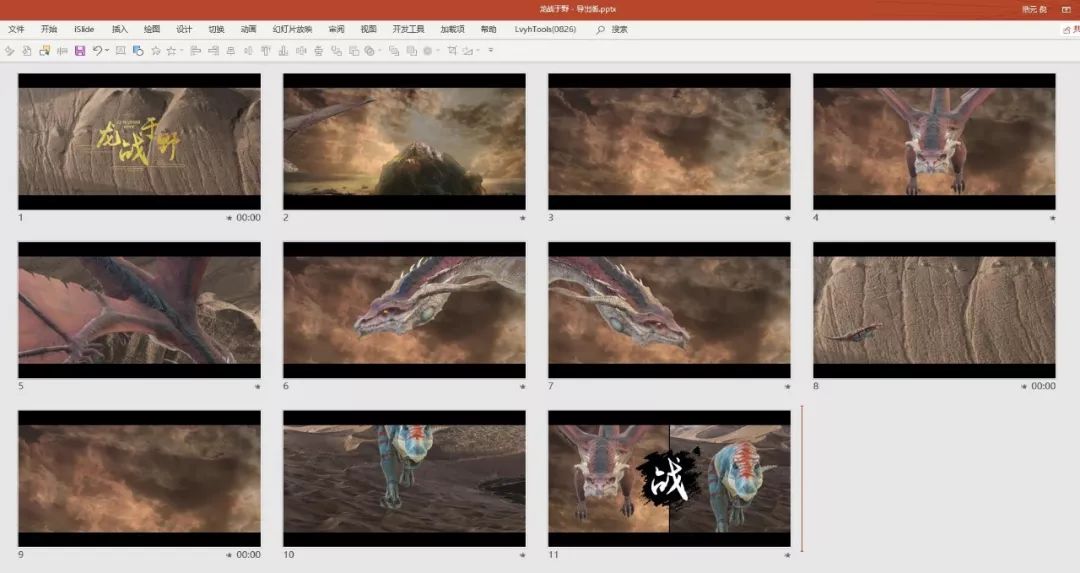The image size is (1080, 573).
Task: Click the transition star icon under slide 1
Action: click(229, 218)
